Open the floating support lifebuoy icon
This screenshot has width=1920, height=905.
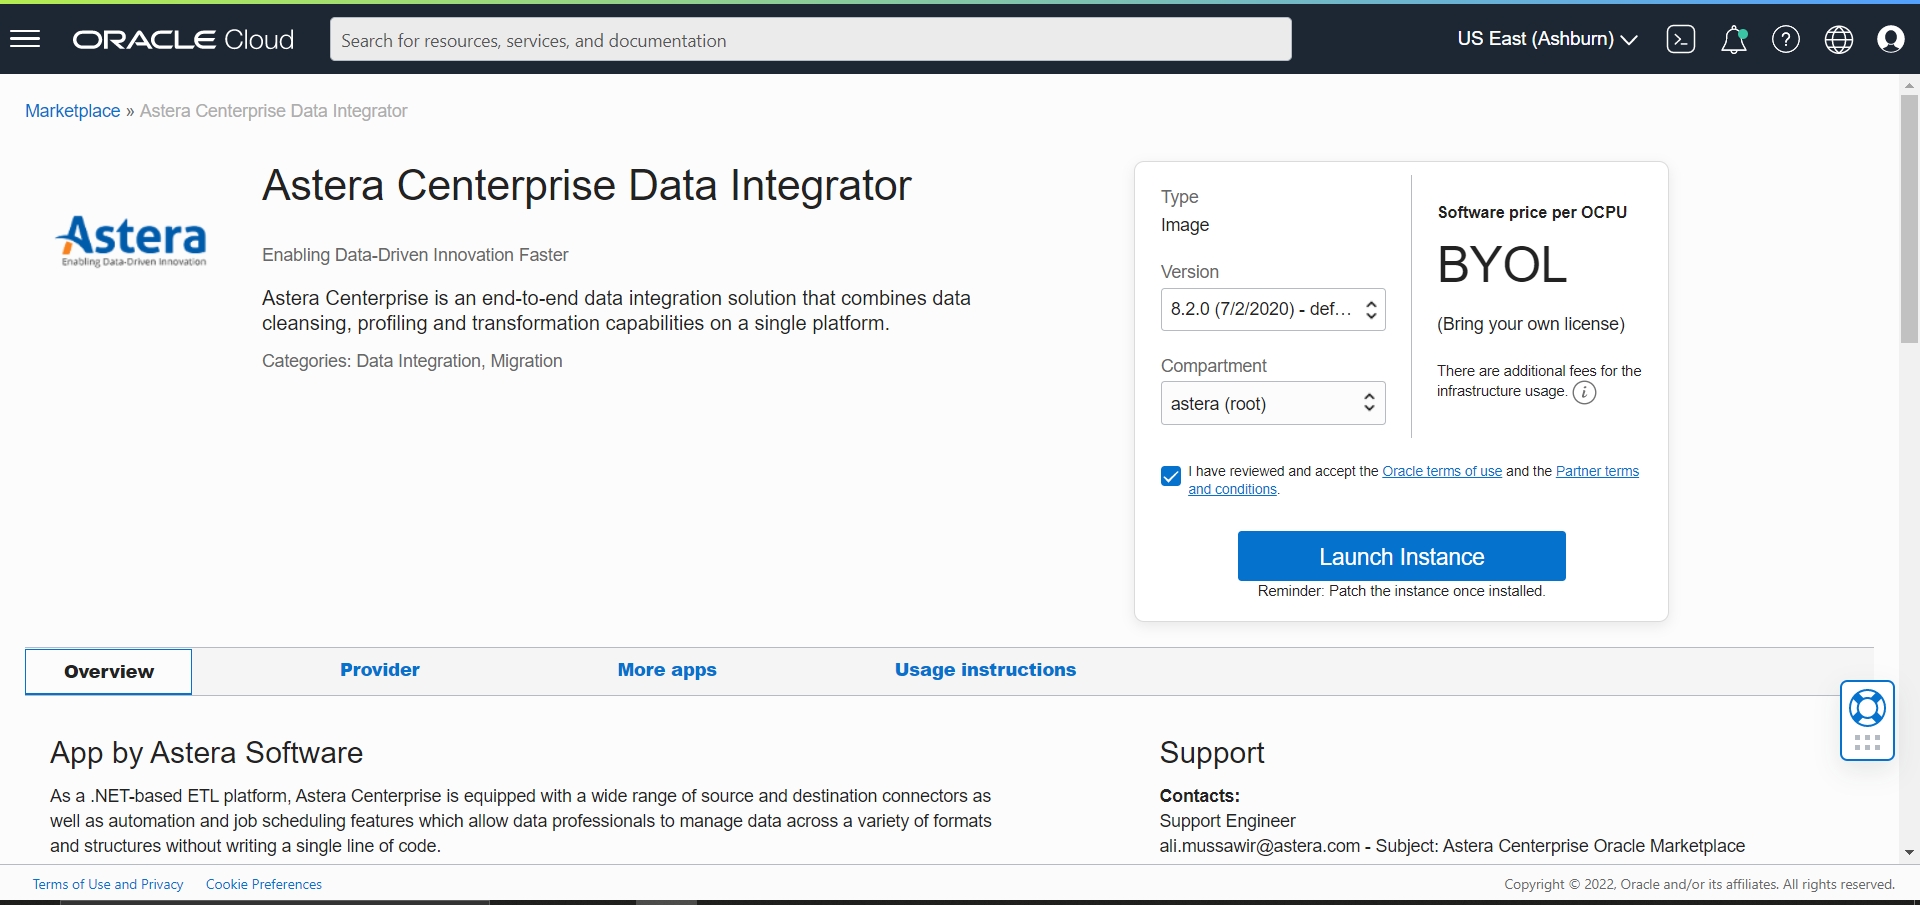point(1867,709)
